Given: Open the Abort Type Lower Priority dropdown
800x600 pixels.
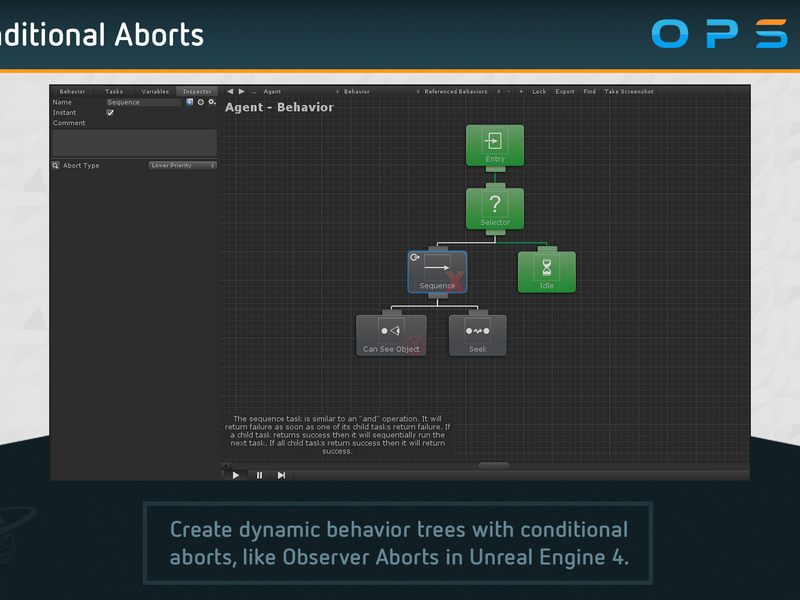Looking at the screenshot, I should (183, 165).
